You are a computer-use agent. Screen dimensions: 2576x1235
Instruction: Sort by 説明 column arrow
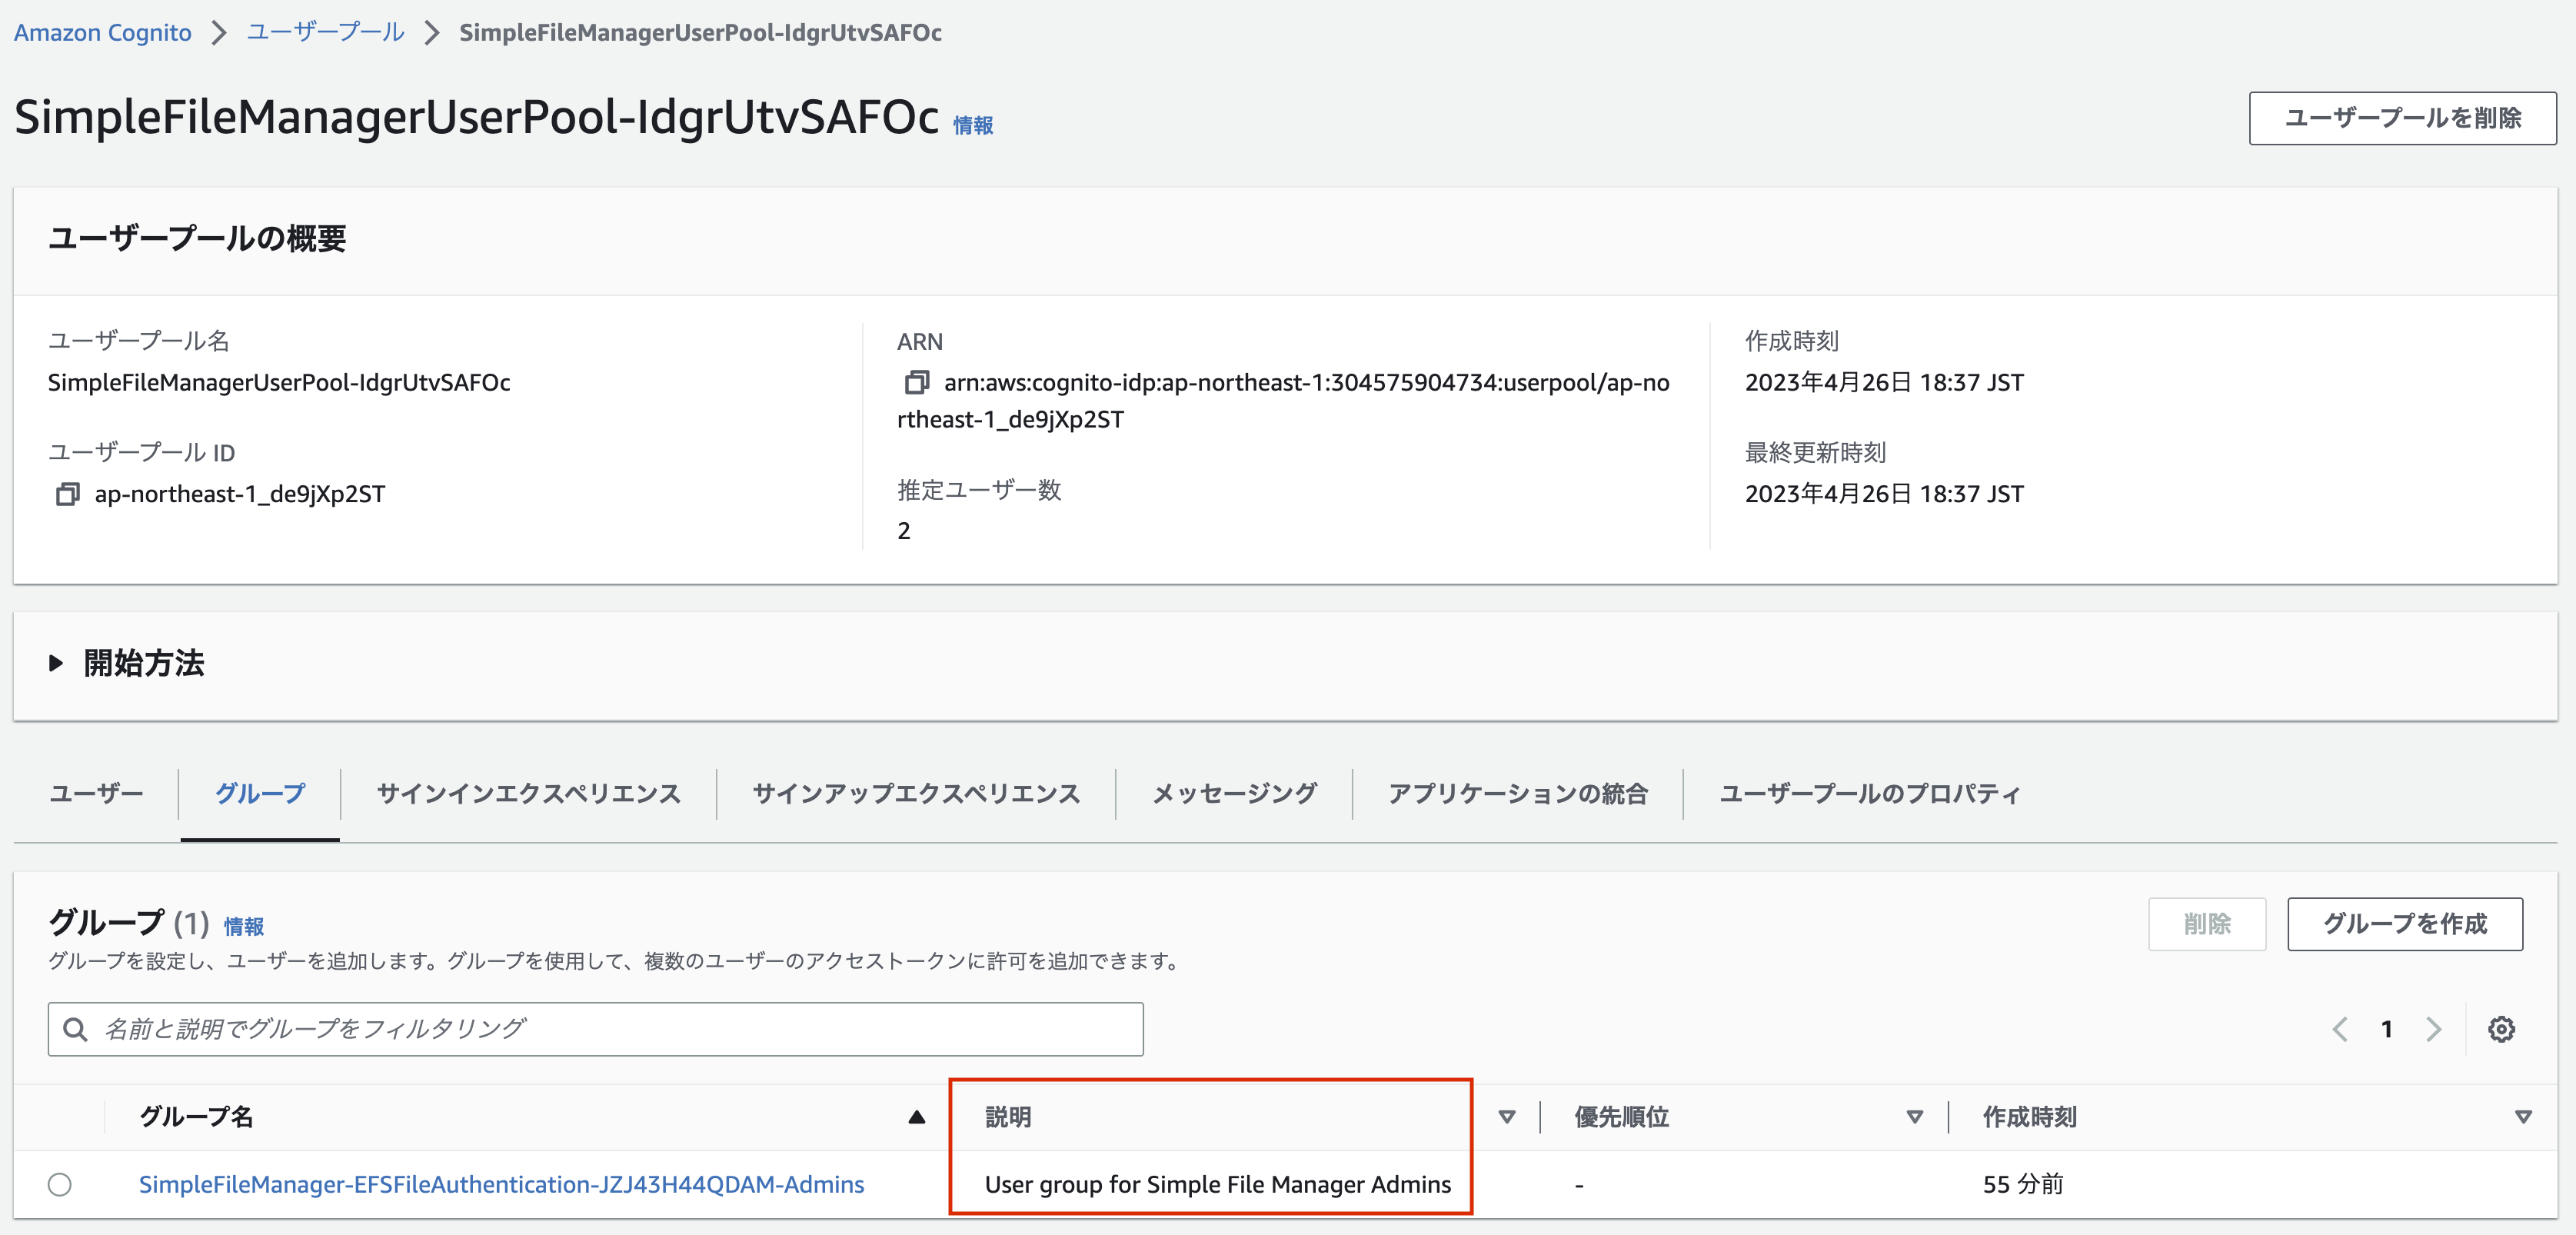(1506, 1117)
